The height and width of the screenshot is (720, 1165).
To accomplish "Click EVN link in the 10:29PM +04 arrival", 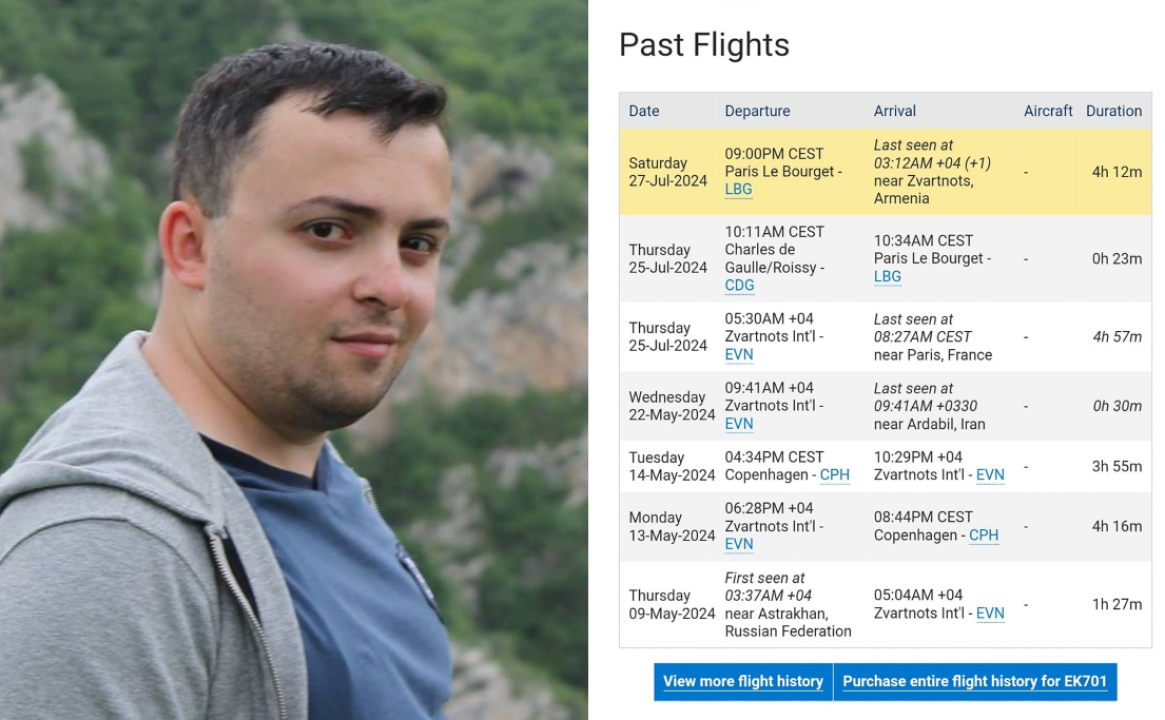I will [989, 475].
